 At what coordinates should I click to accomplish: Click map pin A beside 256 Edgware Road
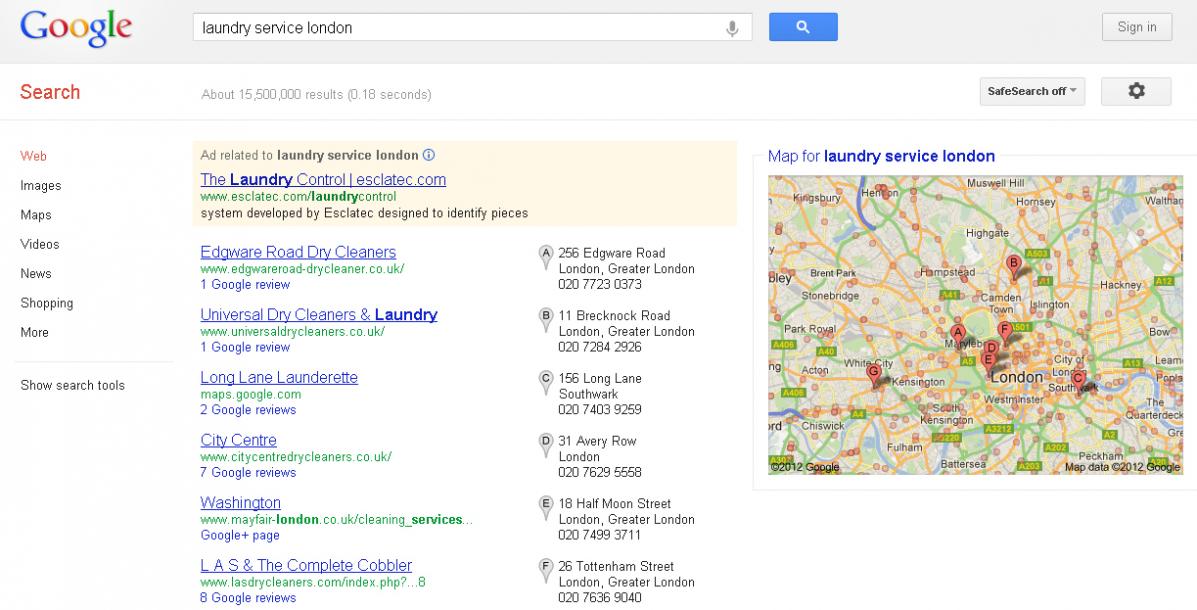(546, 257)
